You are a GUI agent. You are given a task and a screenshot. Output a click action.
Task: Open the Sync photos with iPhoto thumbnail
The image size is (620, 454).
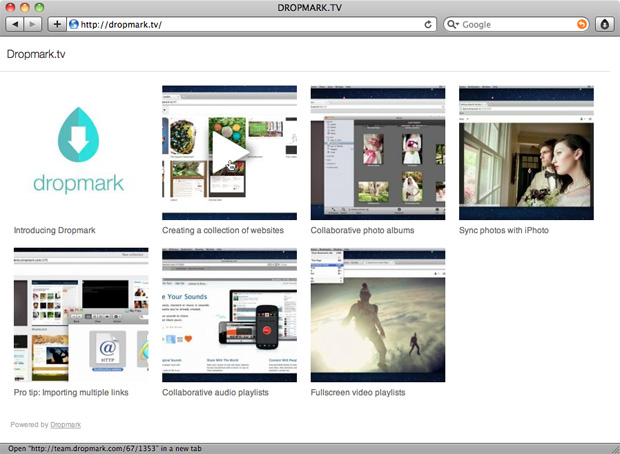pyautogui.click(x=526, y=153)
